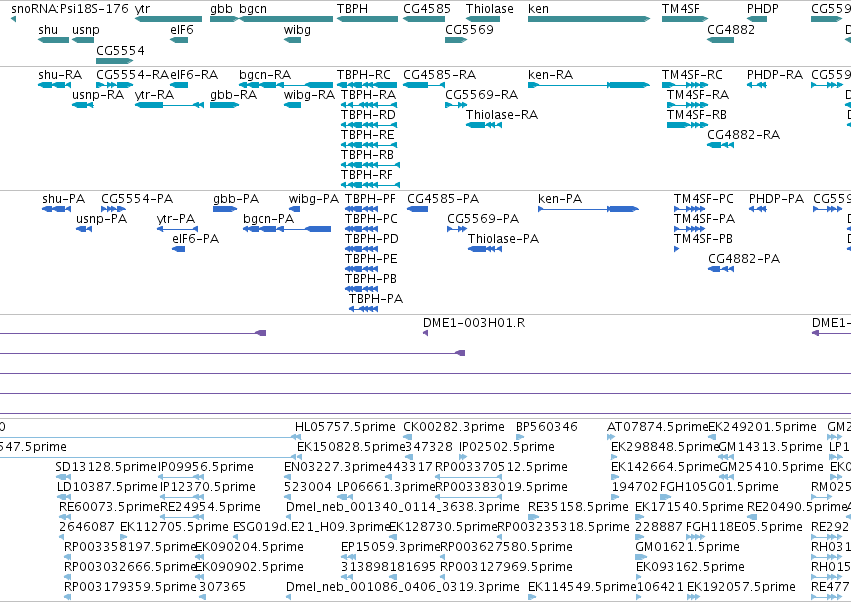Click the Thiolase-RA transcript label
The image size is (851, 602).
tap(501, 115)
